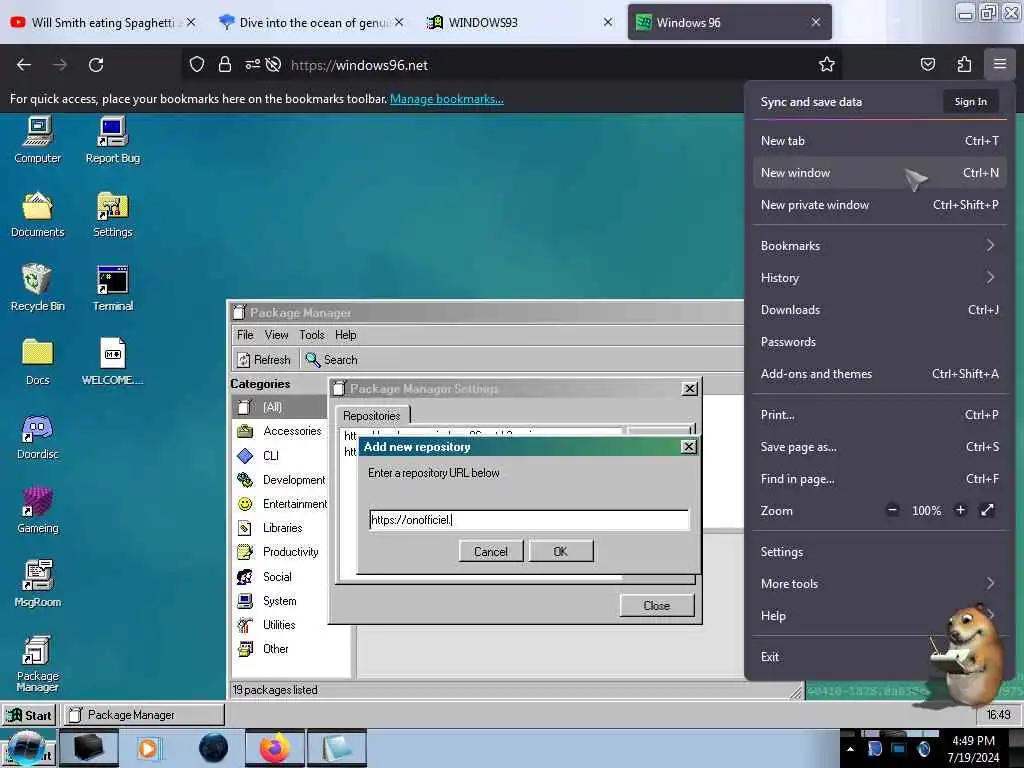Screen dimensions: 1024x768
Task: Expand the History submenu
Action: 879,278
